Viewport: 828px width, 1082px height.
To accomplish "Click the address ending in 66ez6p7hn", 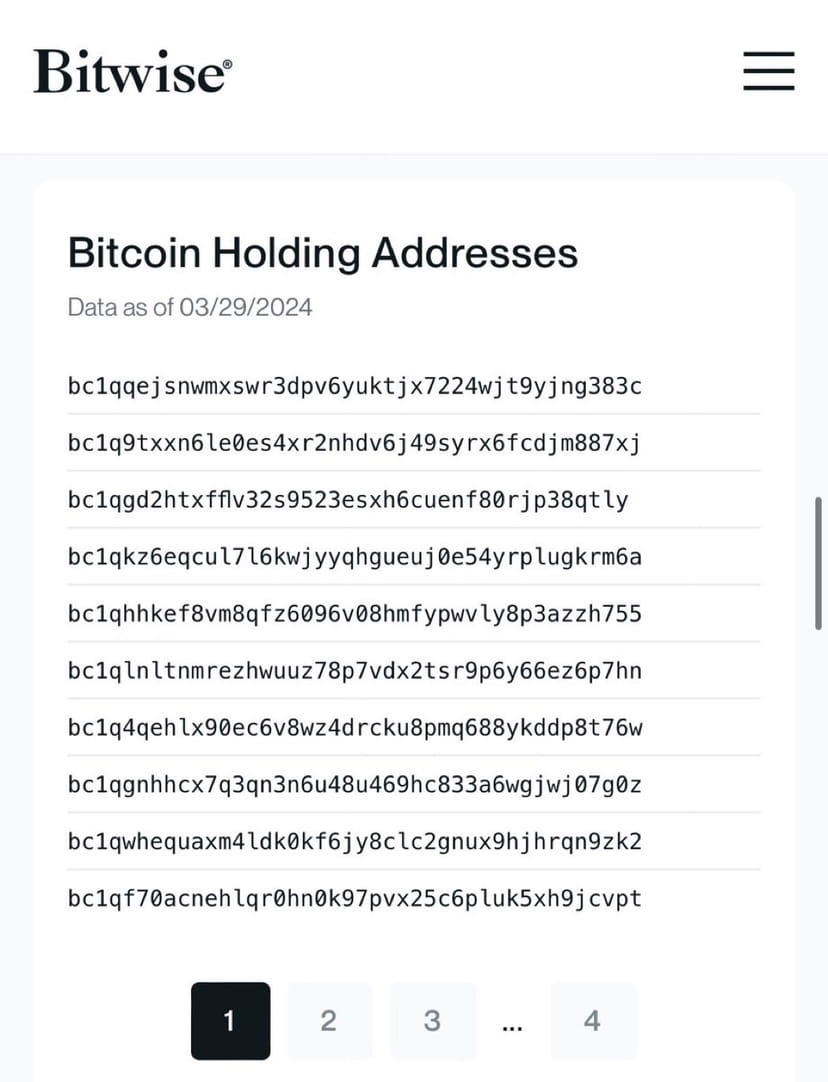I will (x=354, y=671).
